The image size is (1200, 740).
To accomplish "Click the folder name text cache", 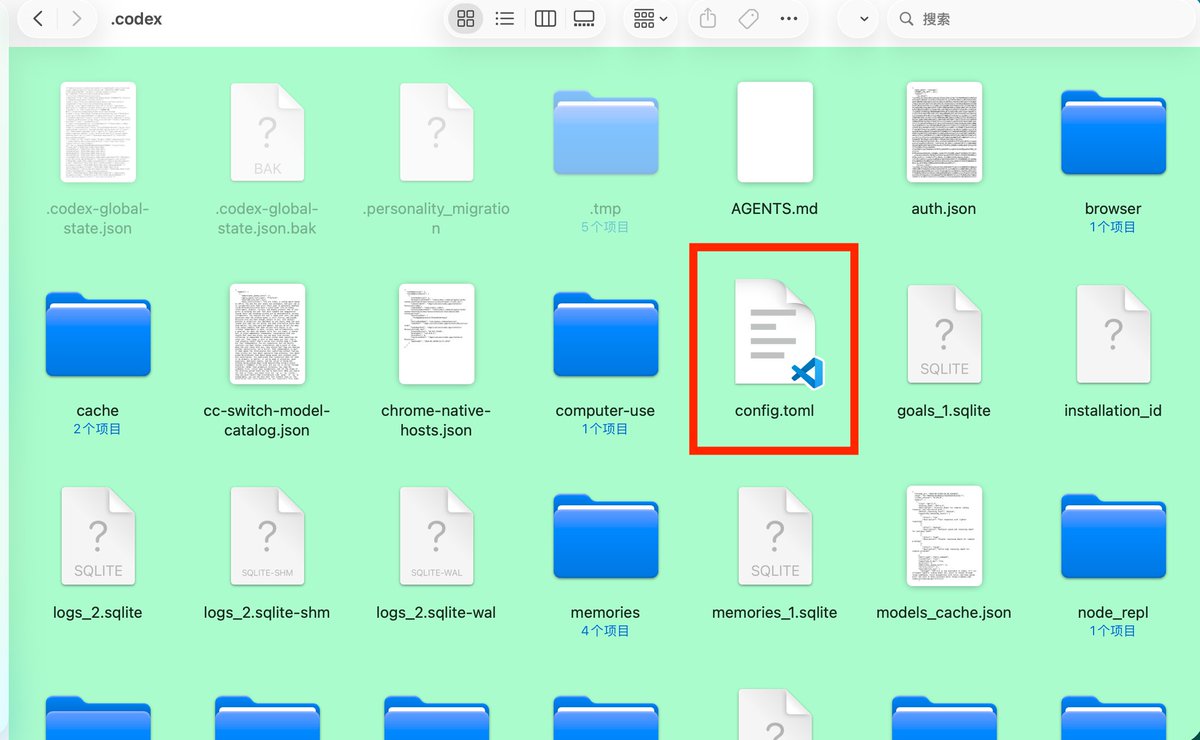I will (98, 410).
